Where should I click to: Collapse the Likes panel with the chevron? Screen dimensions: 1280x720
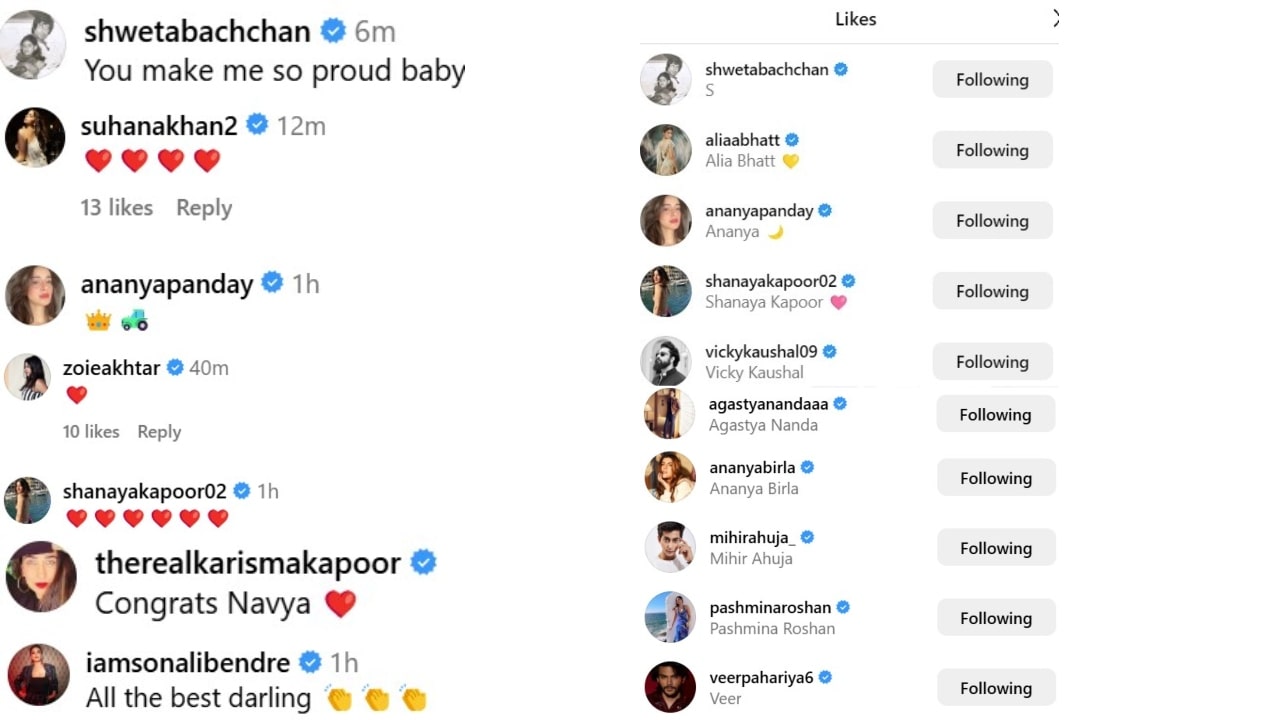pyautogui.click(x=1056, y=17)
